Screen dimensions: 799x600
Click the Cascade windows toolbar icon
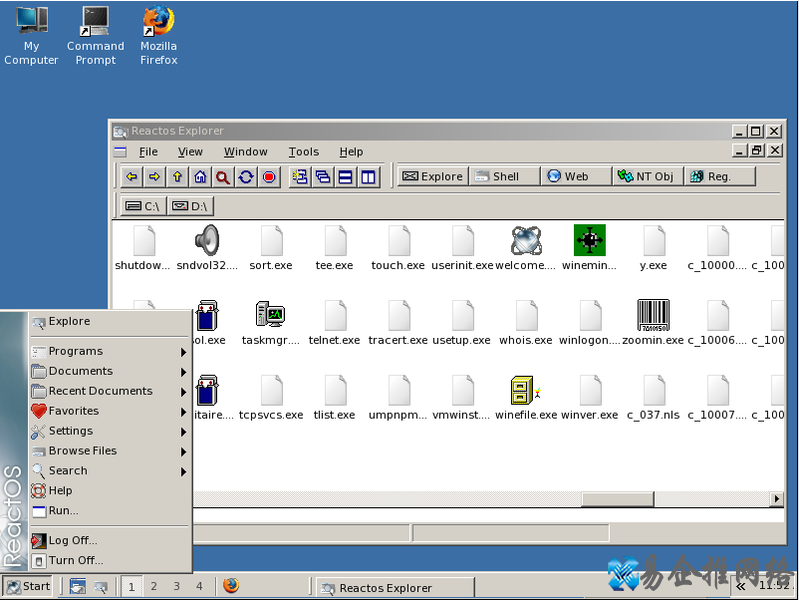coord(323,177)
